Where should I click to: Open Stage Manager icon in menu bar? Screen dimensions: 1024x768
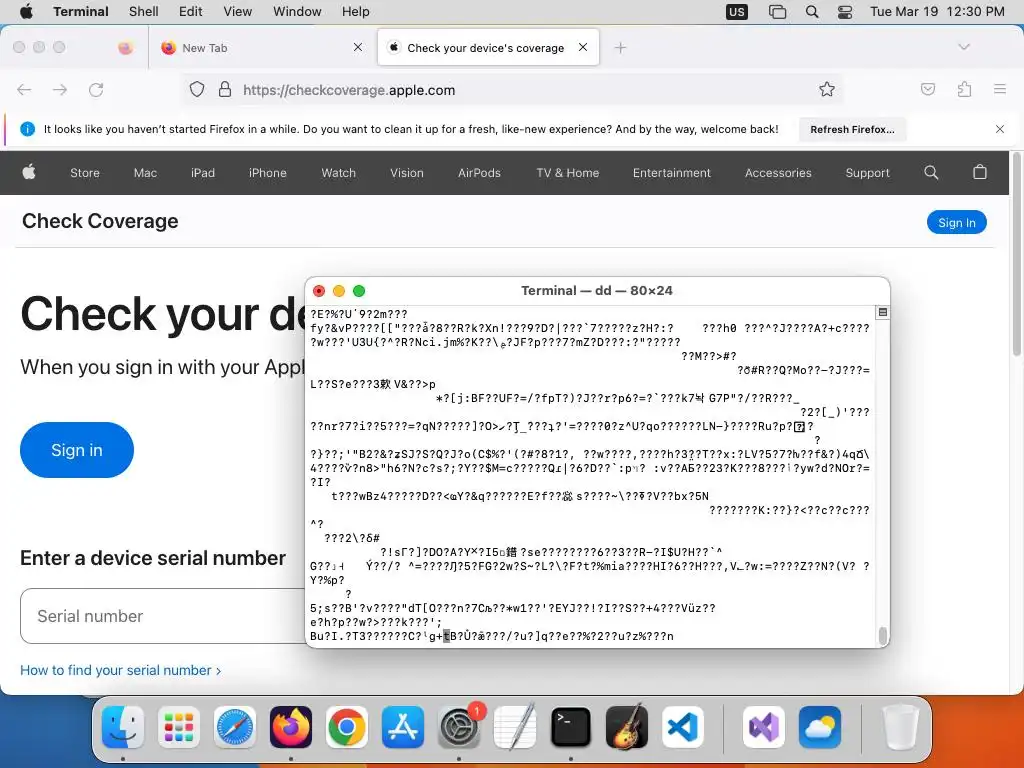point(777,12)
